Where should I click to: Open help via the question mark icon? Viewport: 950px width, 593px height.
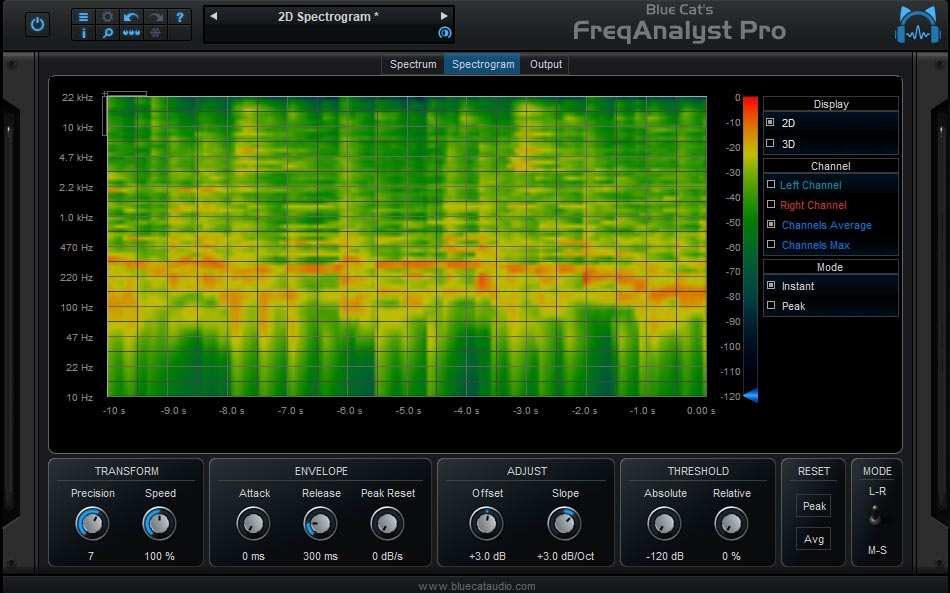tap(180, 16)
